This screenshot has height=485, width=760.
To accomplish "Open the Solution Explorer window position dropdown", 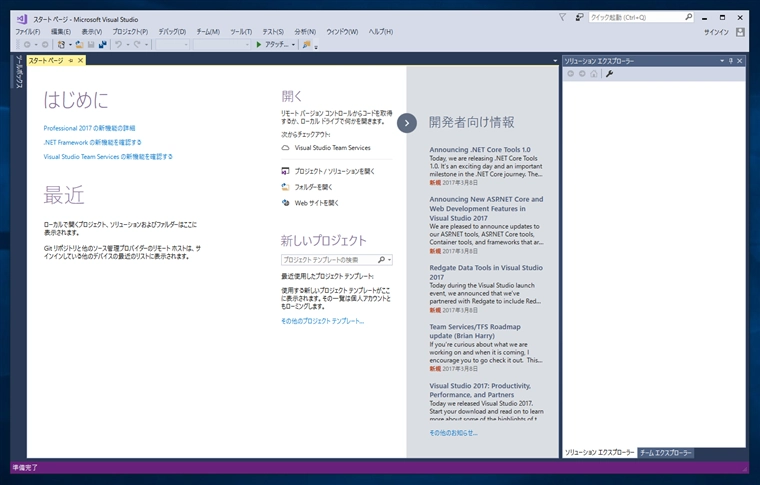I will tap(722, 61).
